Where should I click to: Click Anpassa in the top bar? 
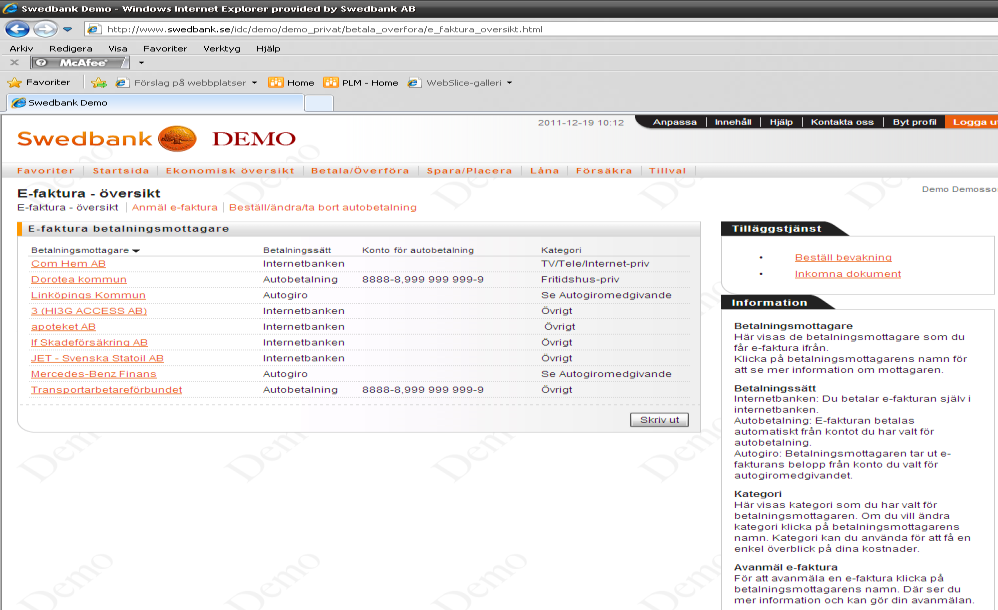pos(675,122)
